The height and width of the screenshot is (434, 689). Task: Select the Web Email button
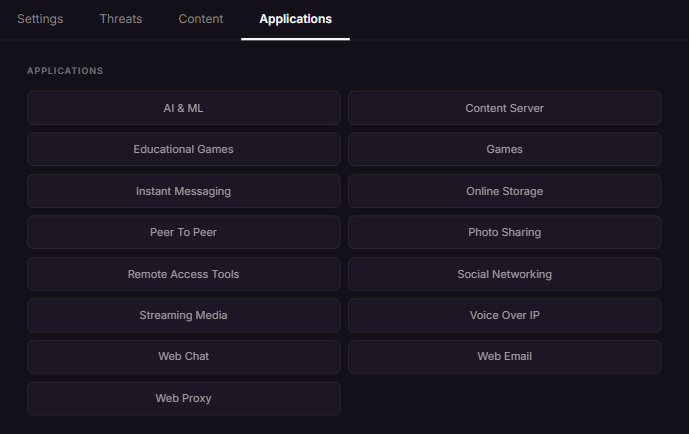(504, 357)
